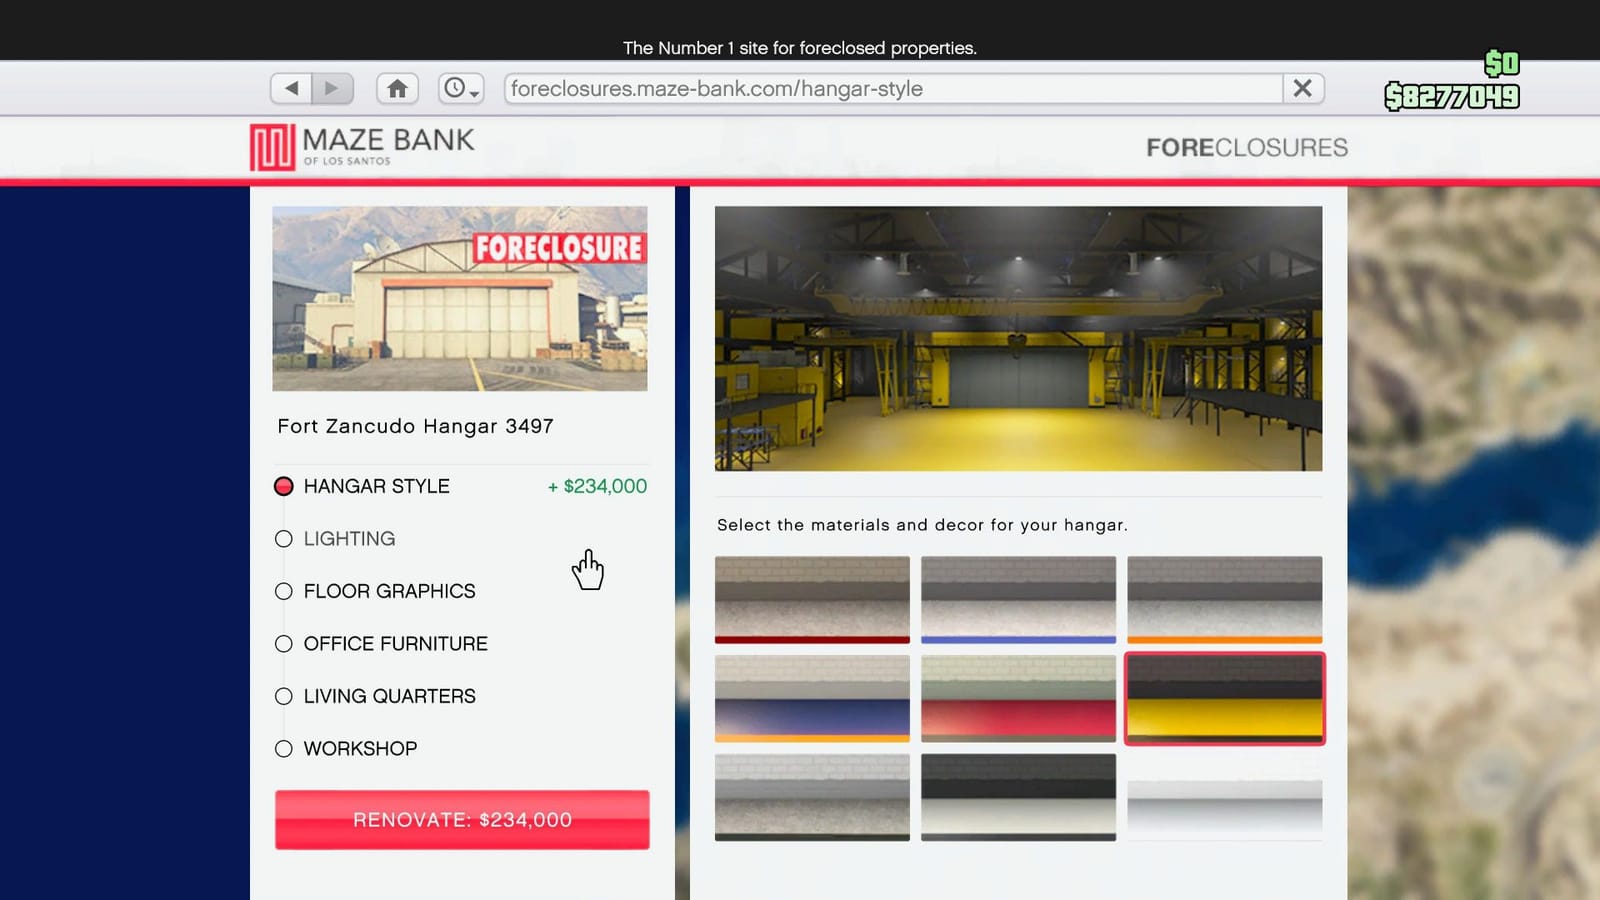Screen dimensions: 1600x900
Task: Open the FORECLOSURES header link
Action: point(1247,147)
